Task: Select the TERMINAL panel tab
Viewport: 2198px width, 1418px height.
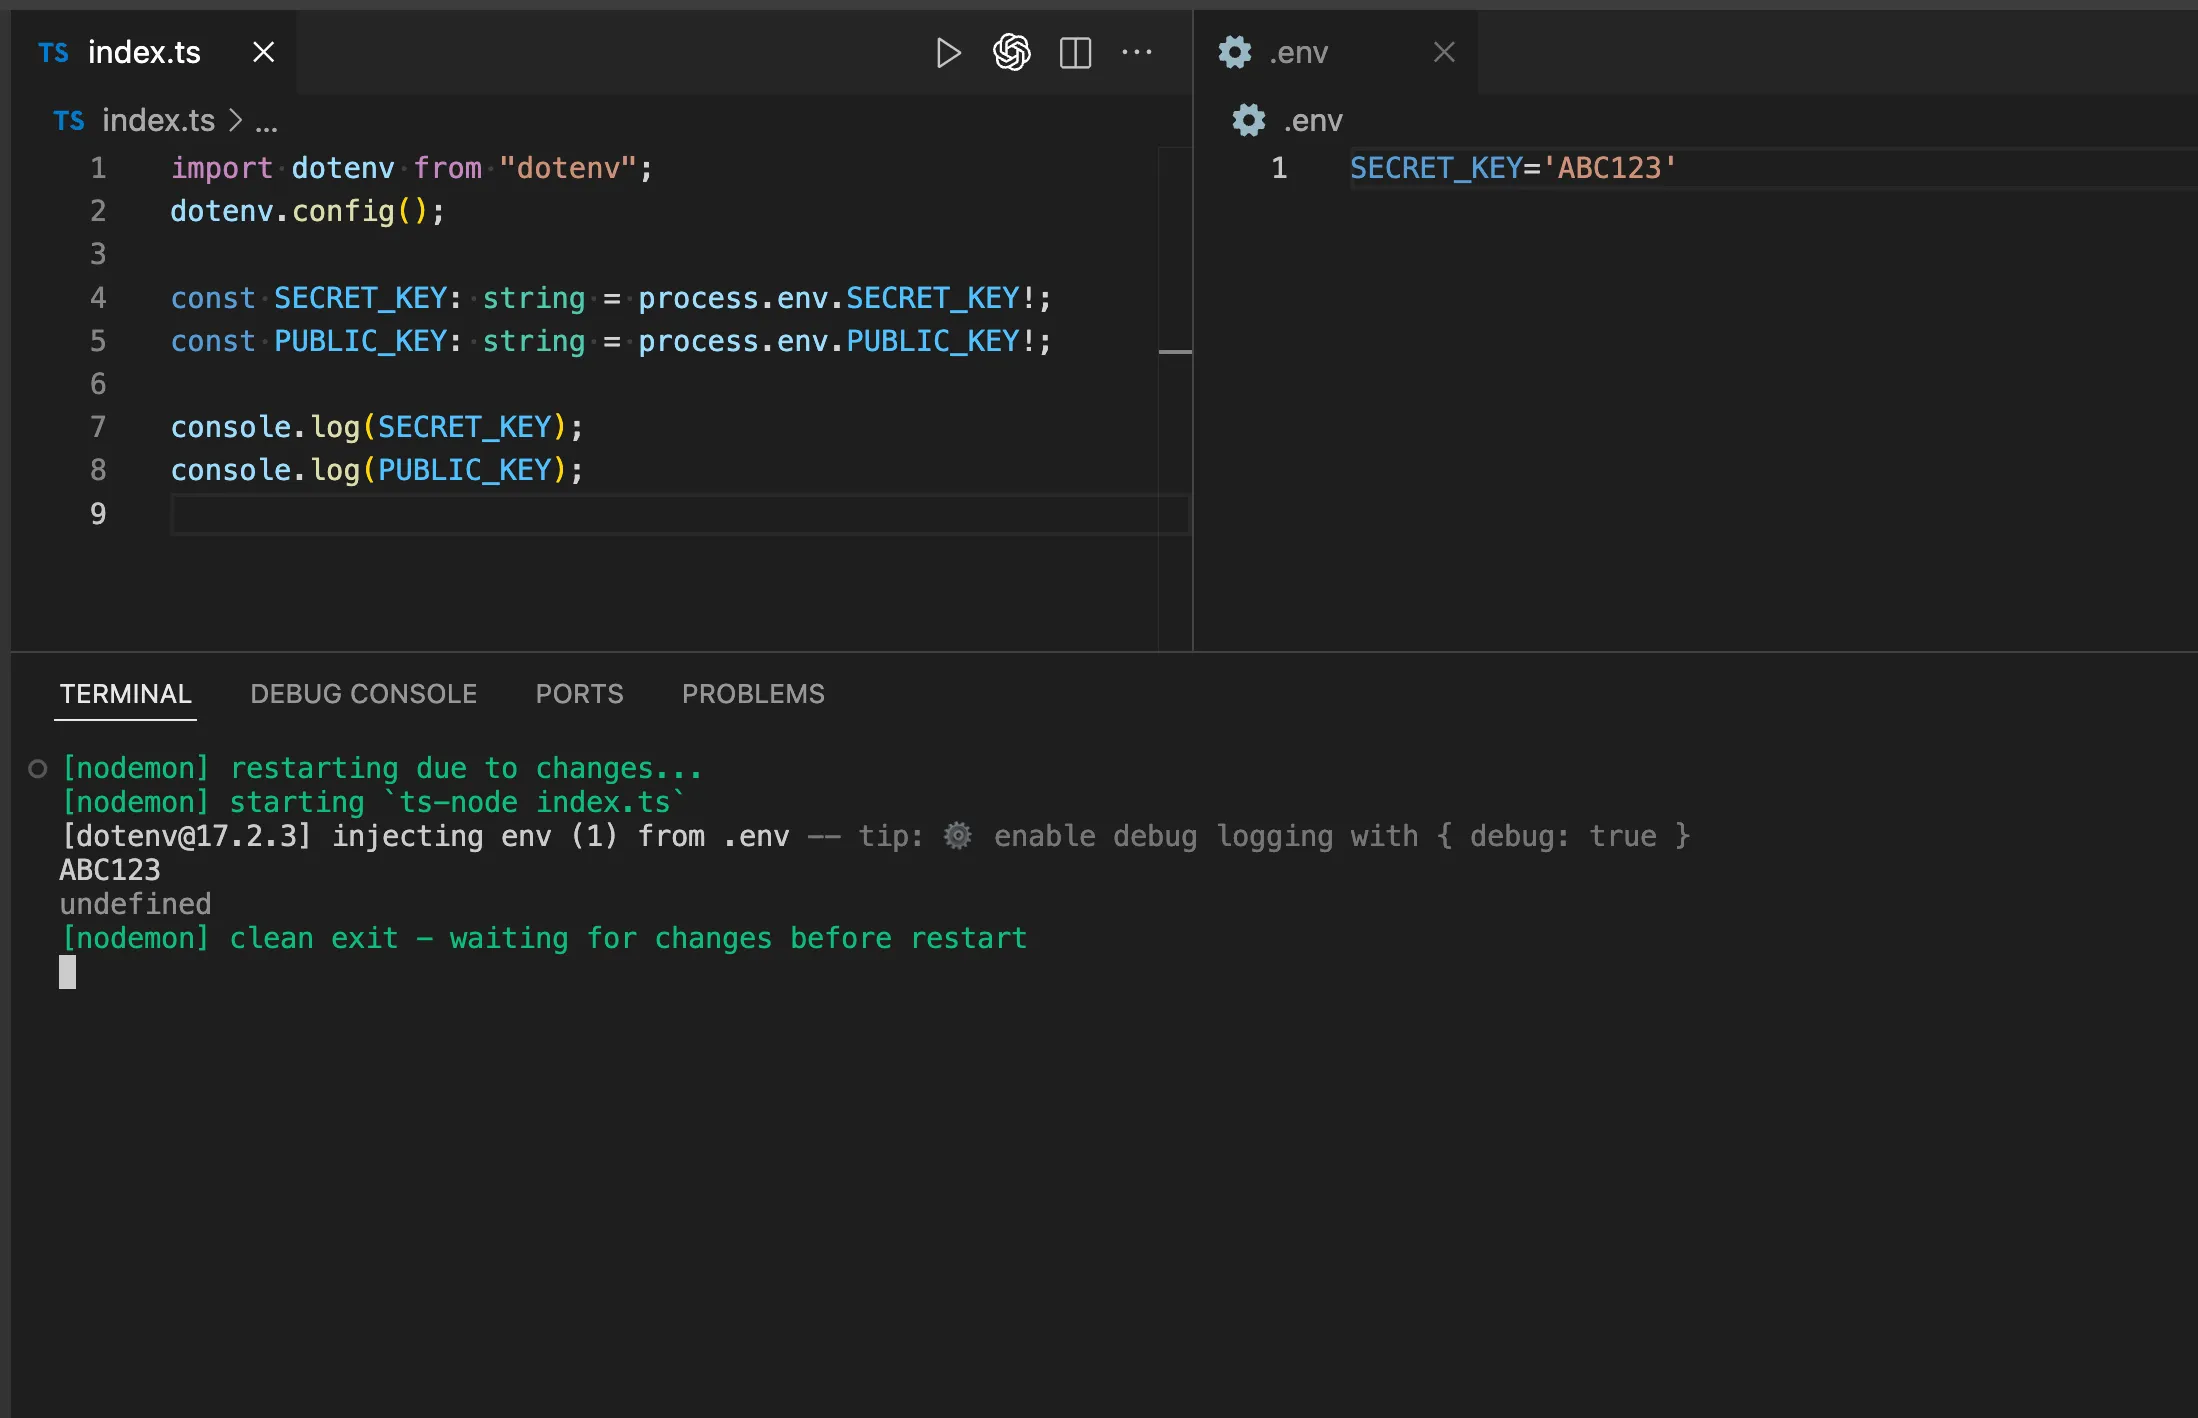Action: tap(125, 694)
